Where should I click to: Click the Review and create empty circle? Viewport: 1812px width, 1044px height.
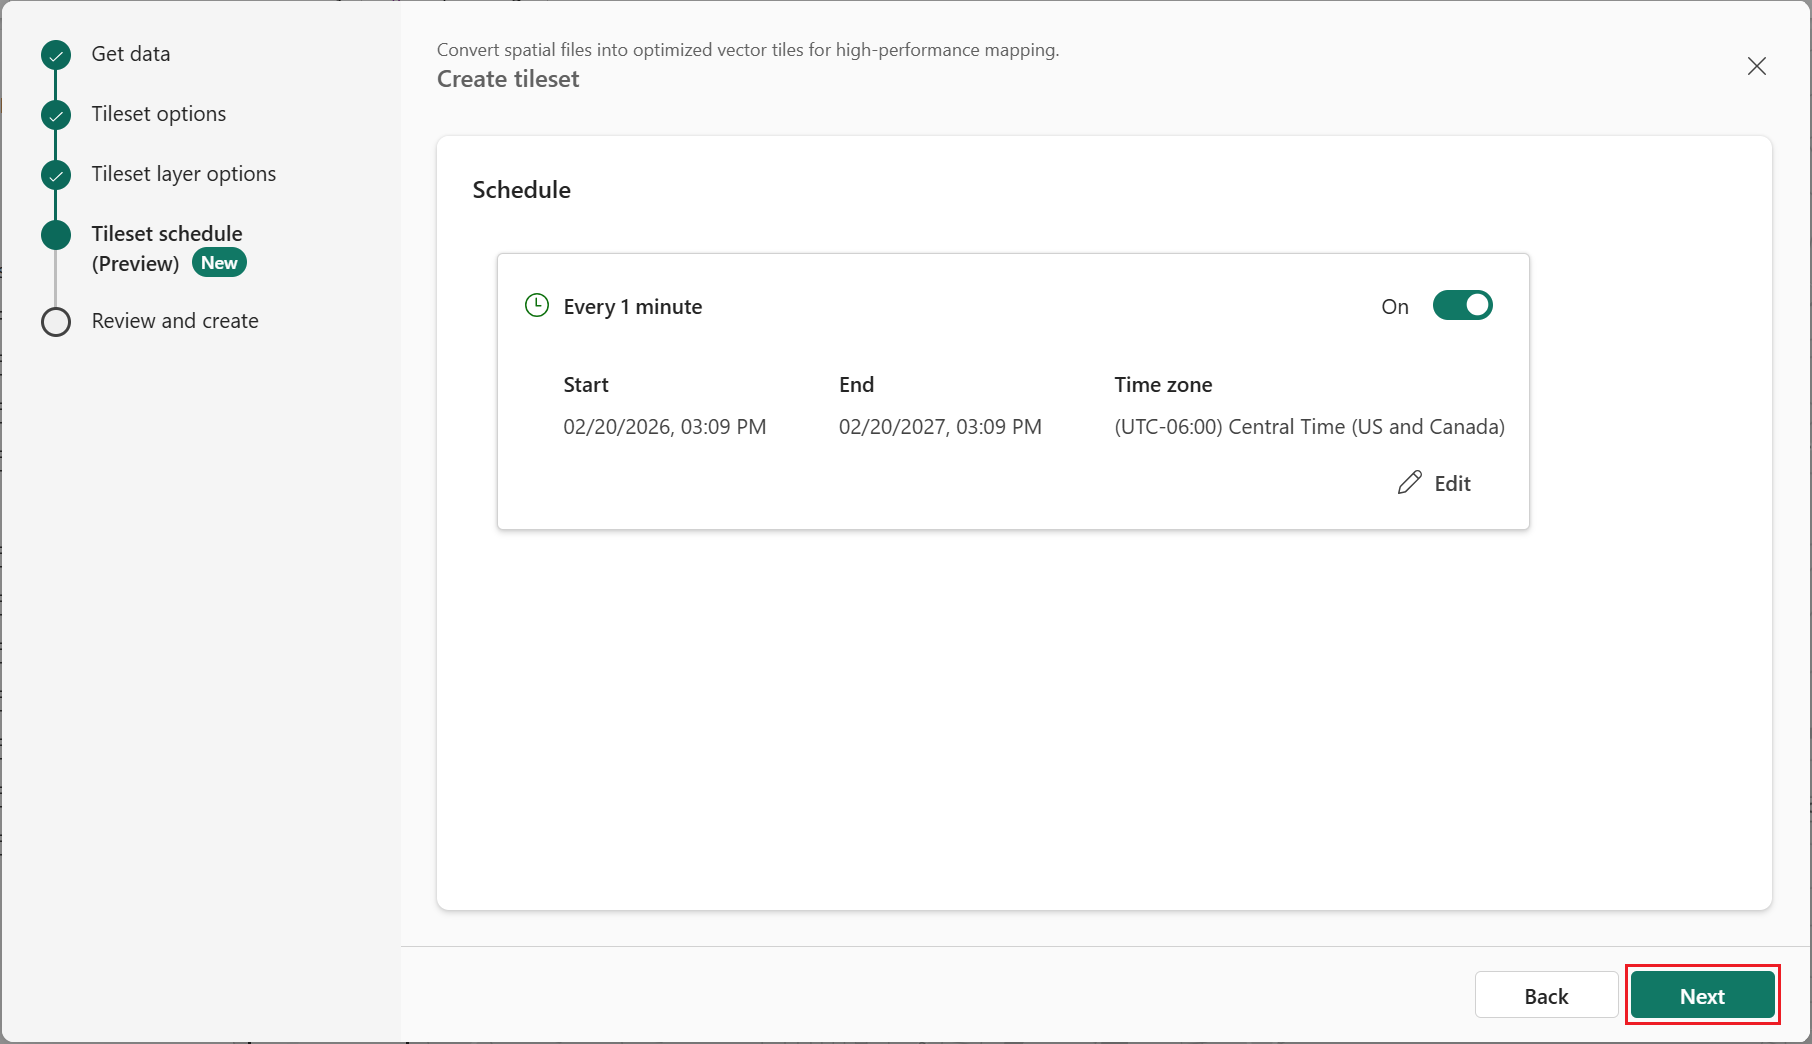tap(56, 322)
